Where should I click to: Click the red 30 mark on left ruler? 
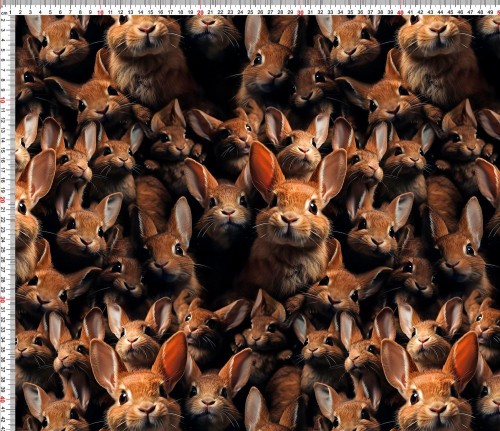[x=3, y=300]
